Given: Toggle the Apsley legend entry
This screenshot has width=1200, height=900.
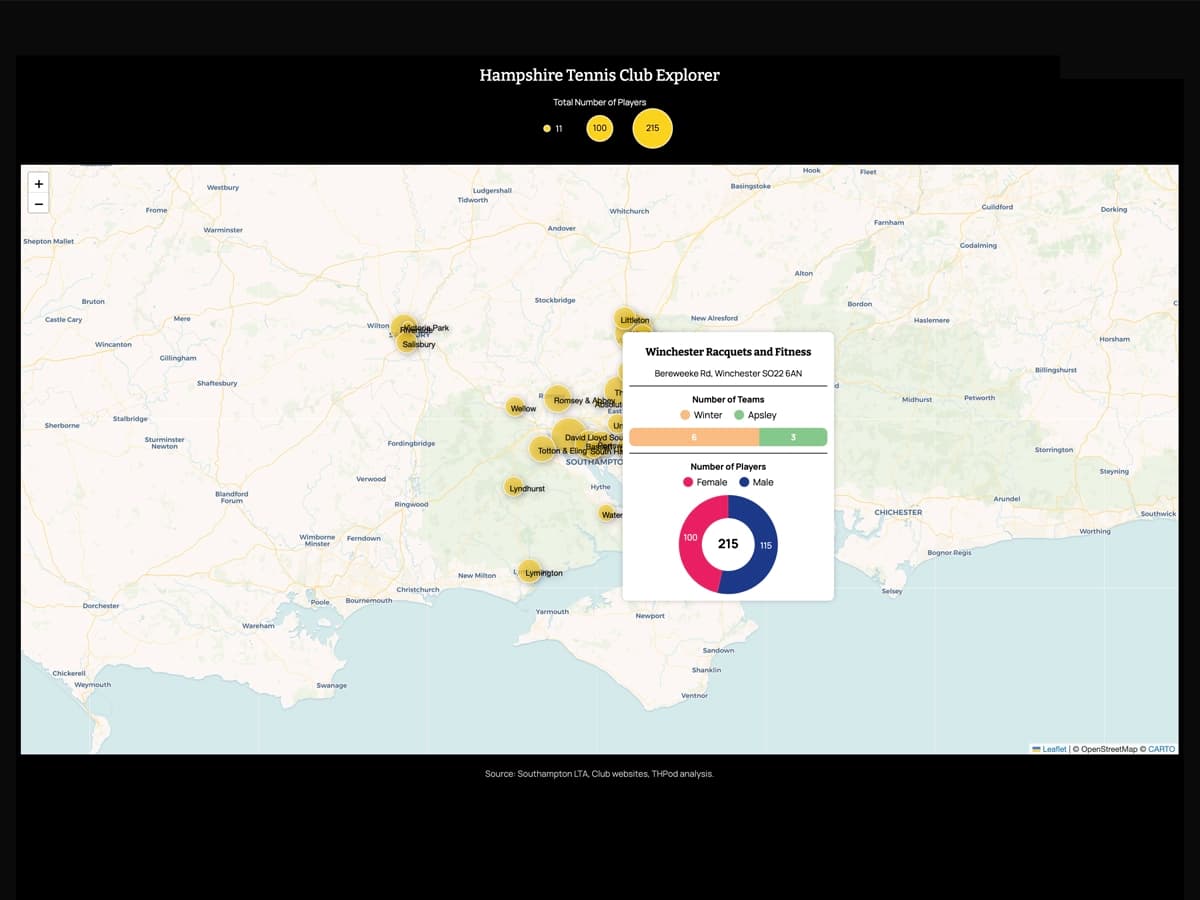Looking at the screenshot, I should click(x=758, y=415).
